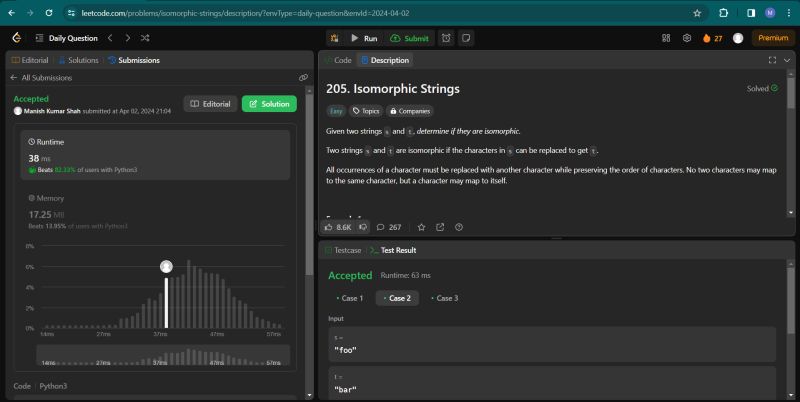800x402 pixels.
Task: Open browser extensions puzzle icon
Action: click(x=723, y=13)
